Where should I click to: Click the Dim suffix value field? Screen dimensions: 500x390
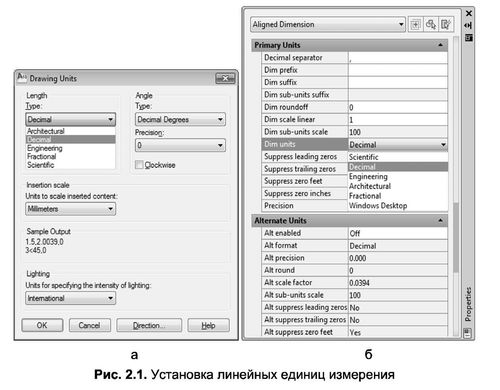pos(398,82)
